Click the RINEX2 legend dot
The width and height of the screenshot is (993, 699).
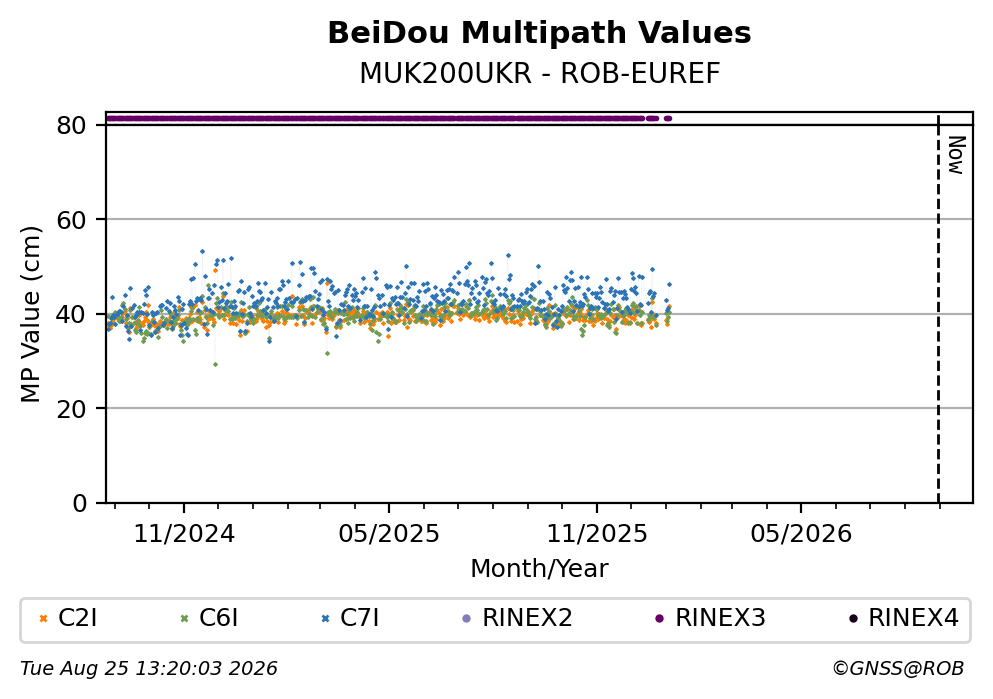[467, 619]
